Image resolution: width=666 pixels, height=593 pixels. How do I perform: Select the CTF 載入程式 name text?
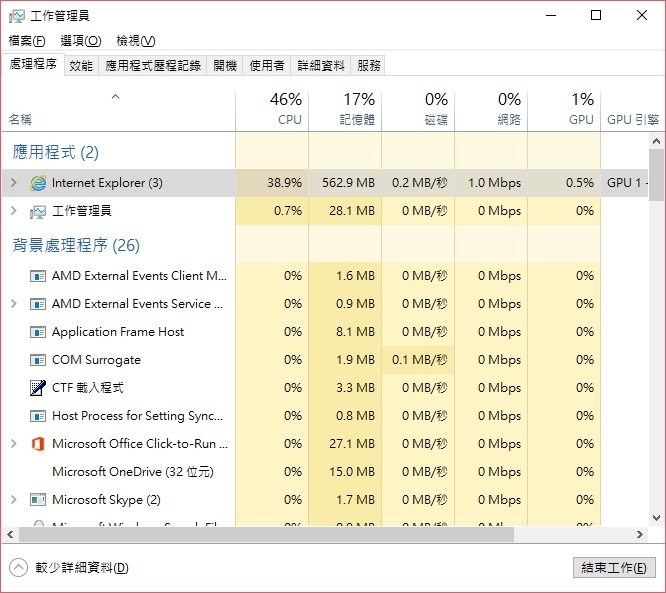pyautogui.click(x=88, y=388)
